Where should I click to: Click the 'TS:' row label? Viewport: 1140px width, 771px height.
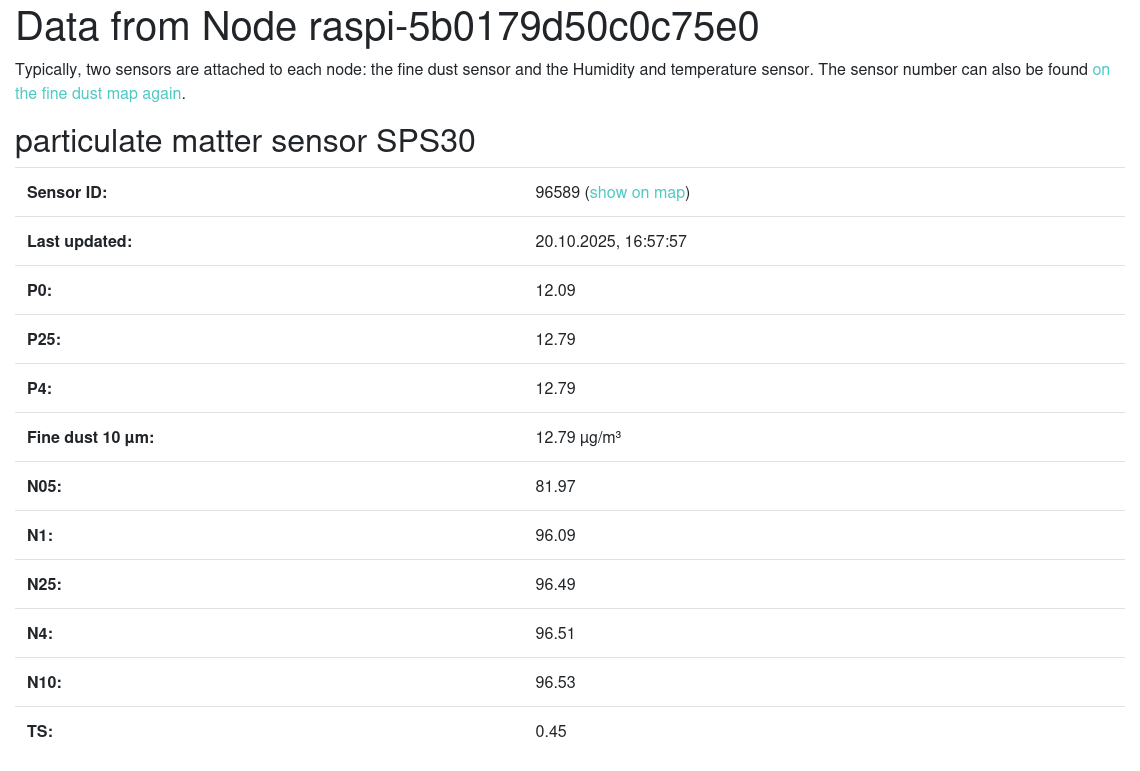coord(40,731)
